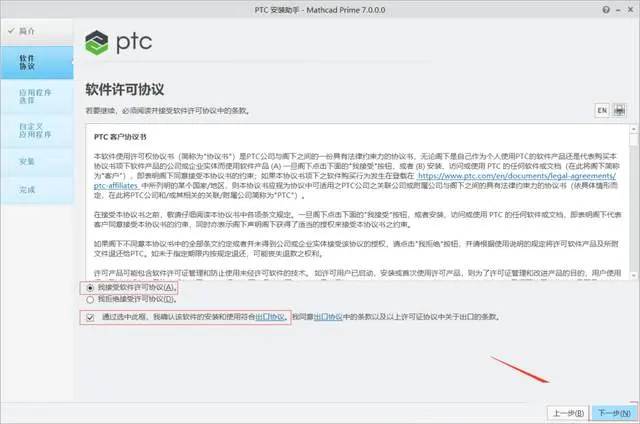Click the printer icon
The image size is (640, 424).
click(x=620, y=110)
